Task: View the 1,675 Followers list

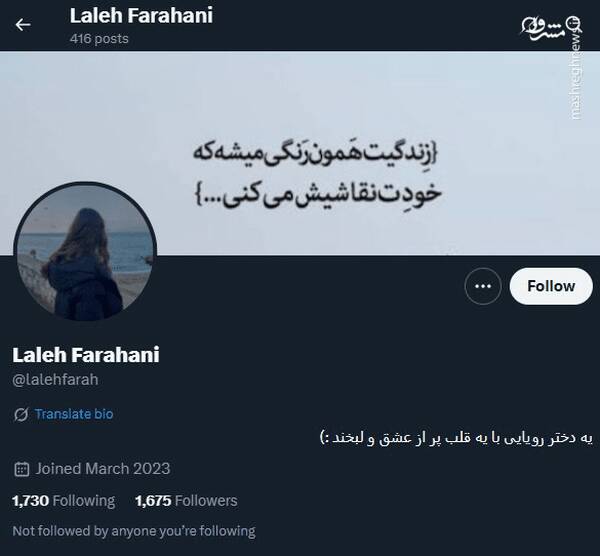Action: point(186,501)
